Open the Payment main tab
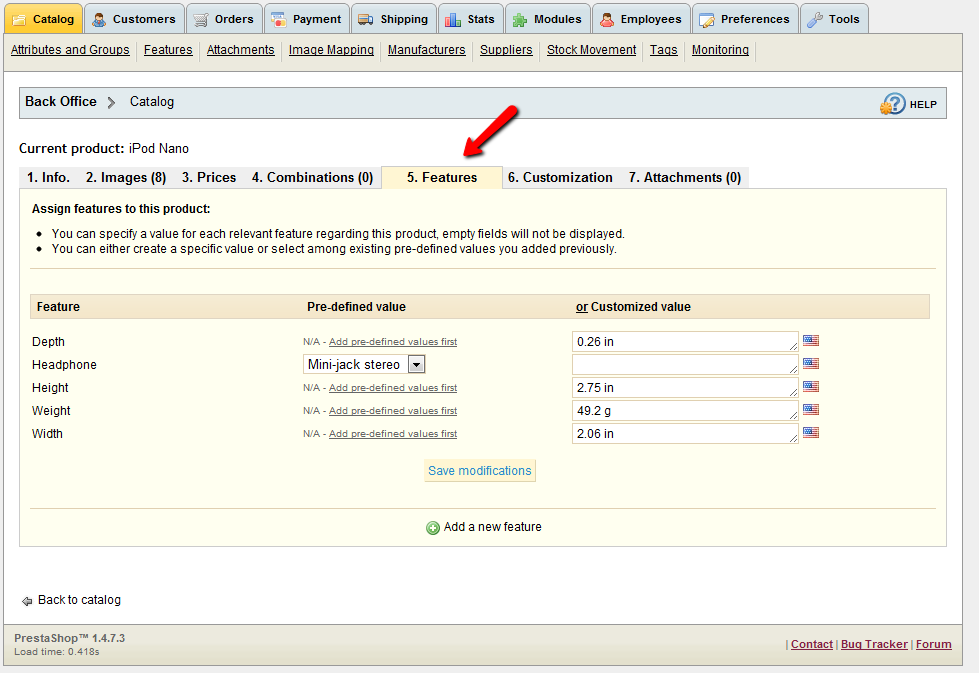The width and height of the screenshot is (979, 673). point(307,19)
